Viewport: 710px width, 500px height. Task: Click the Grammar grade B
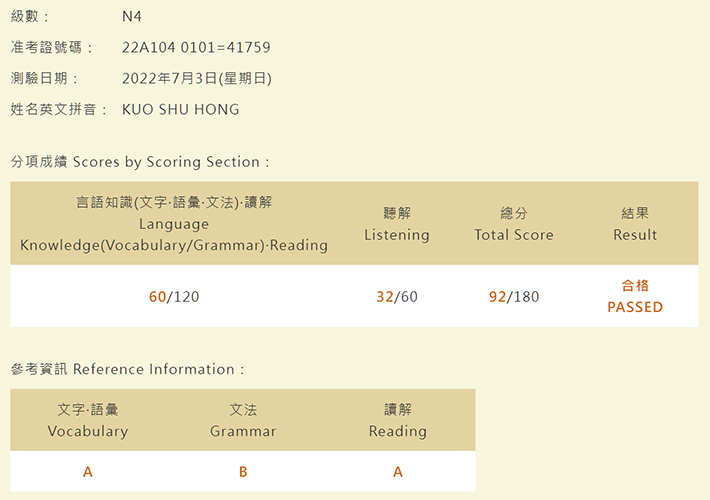(243, 472)
